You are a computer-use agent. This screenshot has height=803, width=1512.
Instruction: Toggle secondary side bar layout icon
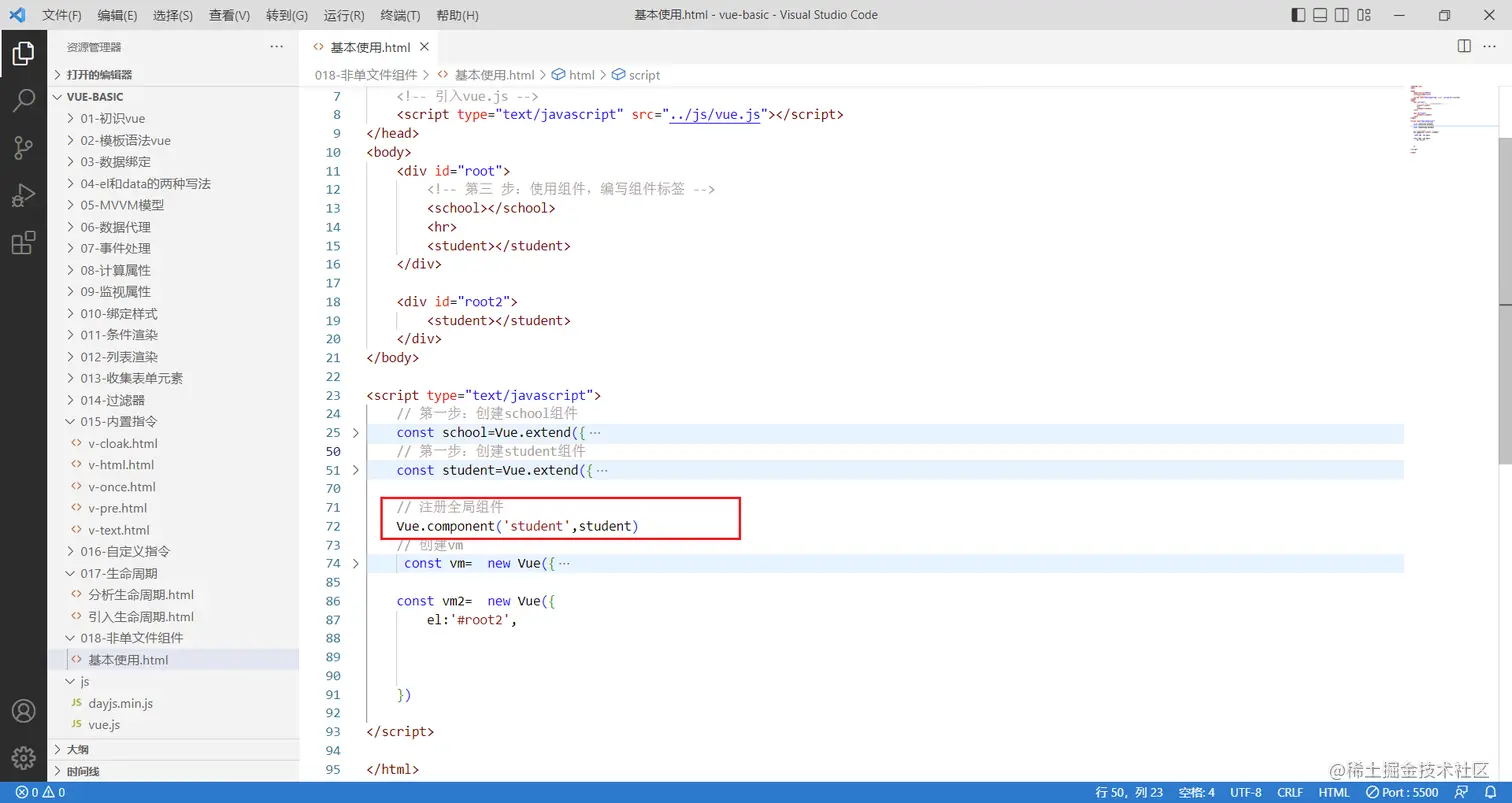(x=1342, y=15)
